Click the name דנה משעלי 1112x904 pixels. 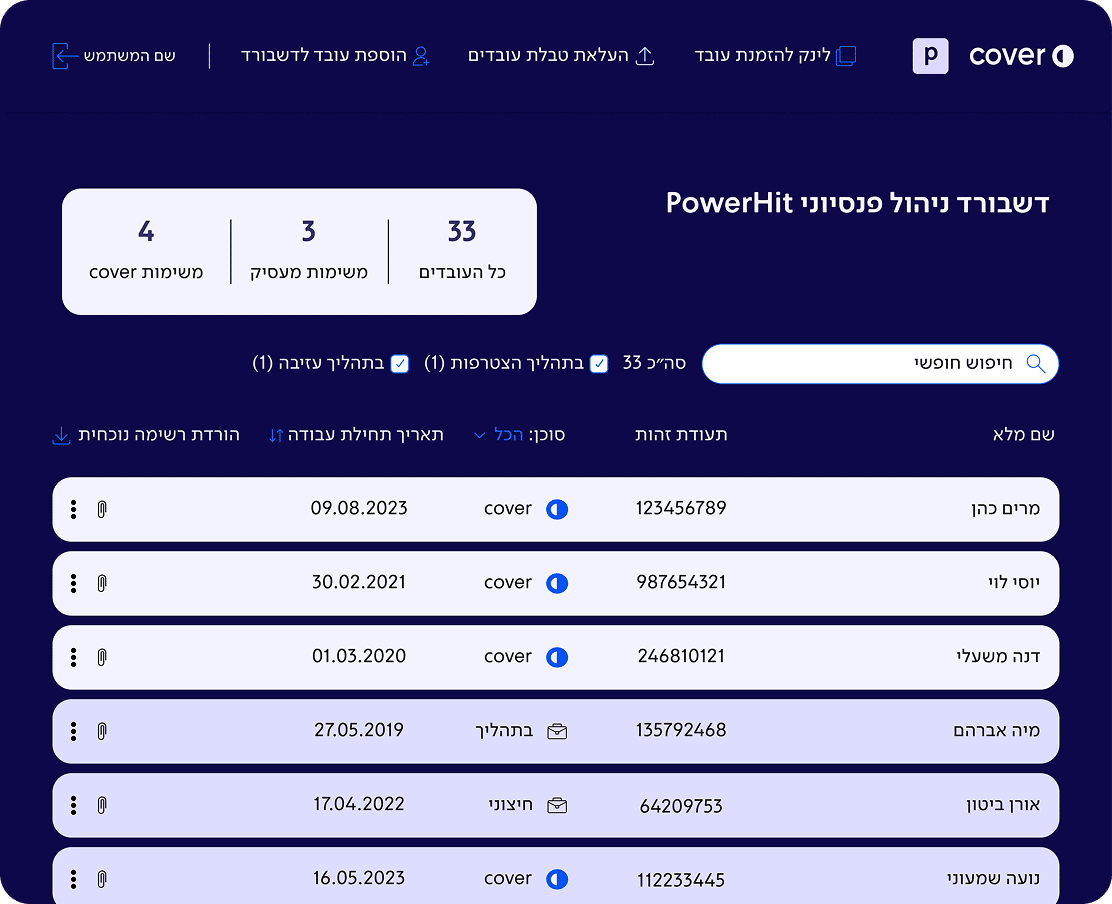point(998,657)
